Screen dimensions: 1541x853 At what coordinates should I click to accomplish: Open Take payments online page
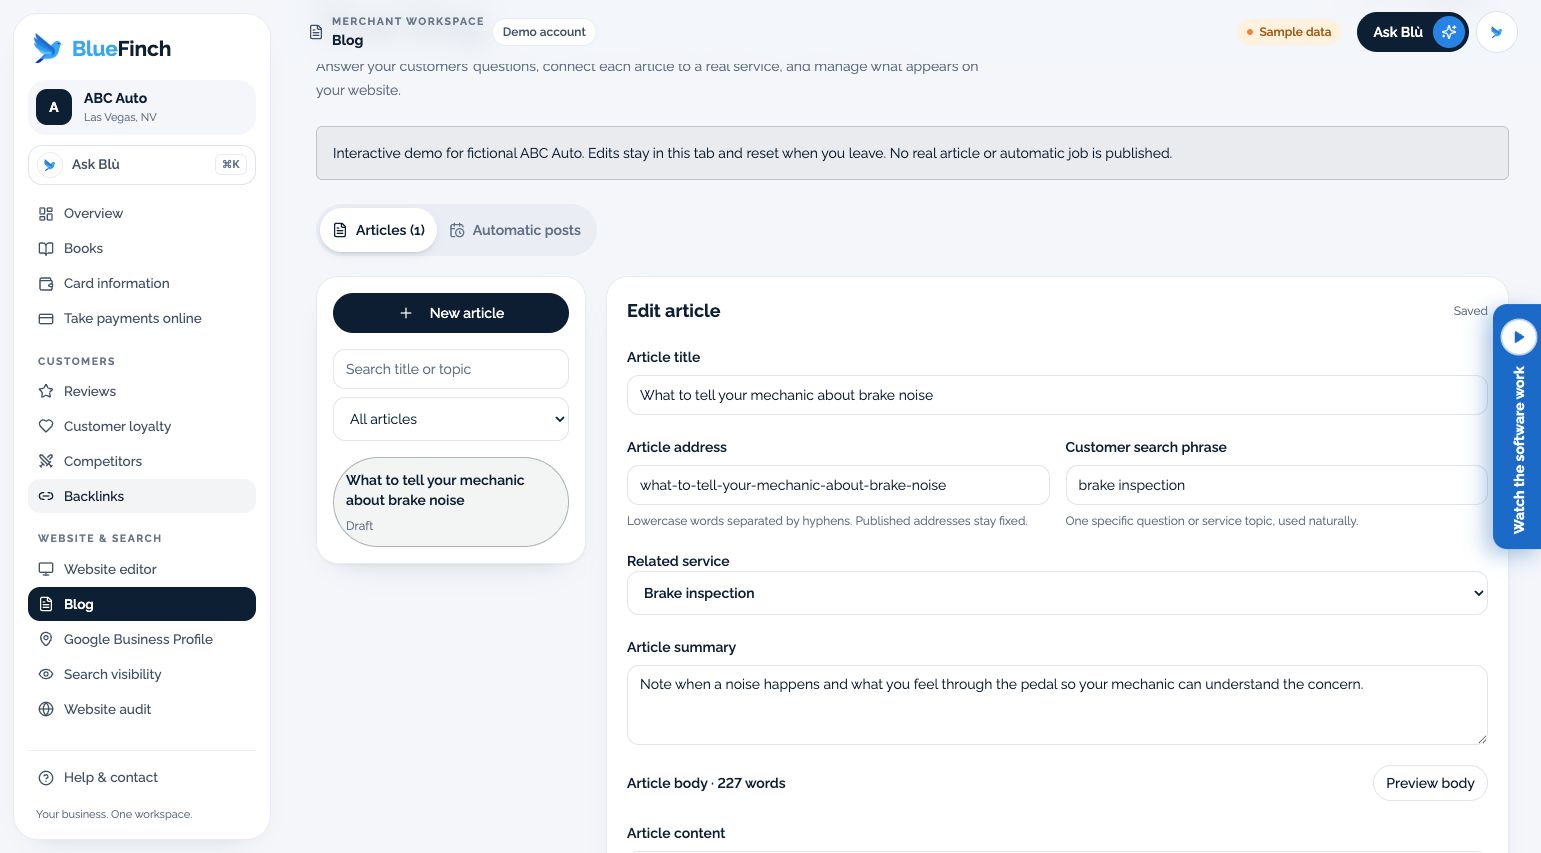coord(142,318)
